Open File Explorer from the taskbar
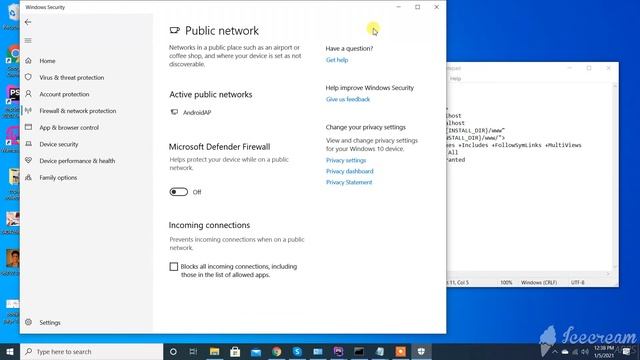640x360 pixels. [x=214, y=351]
